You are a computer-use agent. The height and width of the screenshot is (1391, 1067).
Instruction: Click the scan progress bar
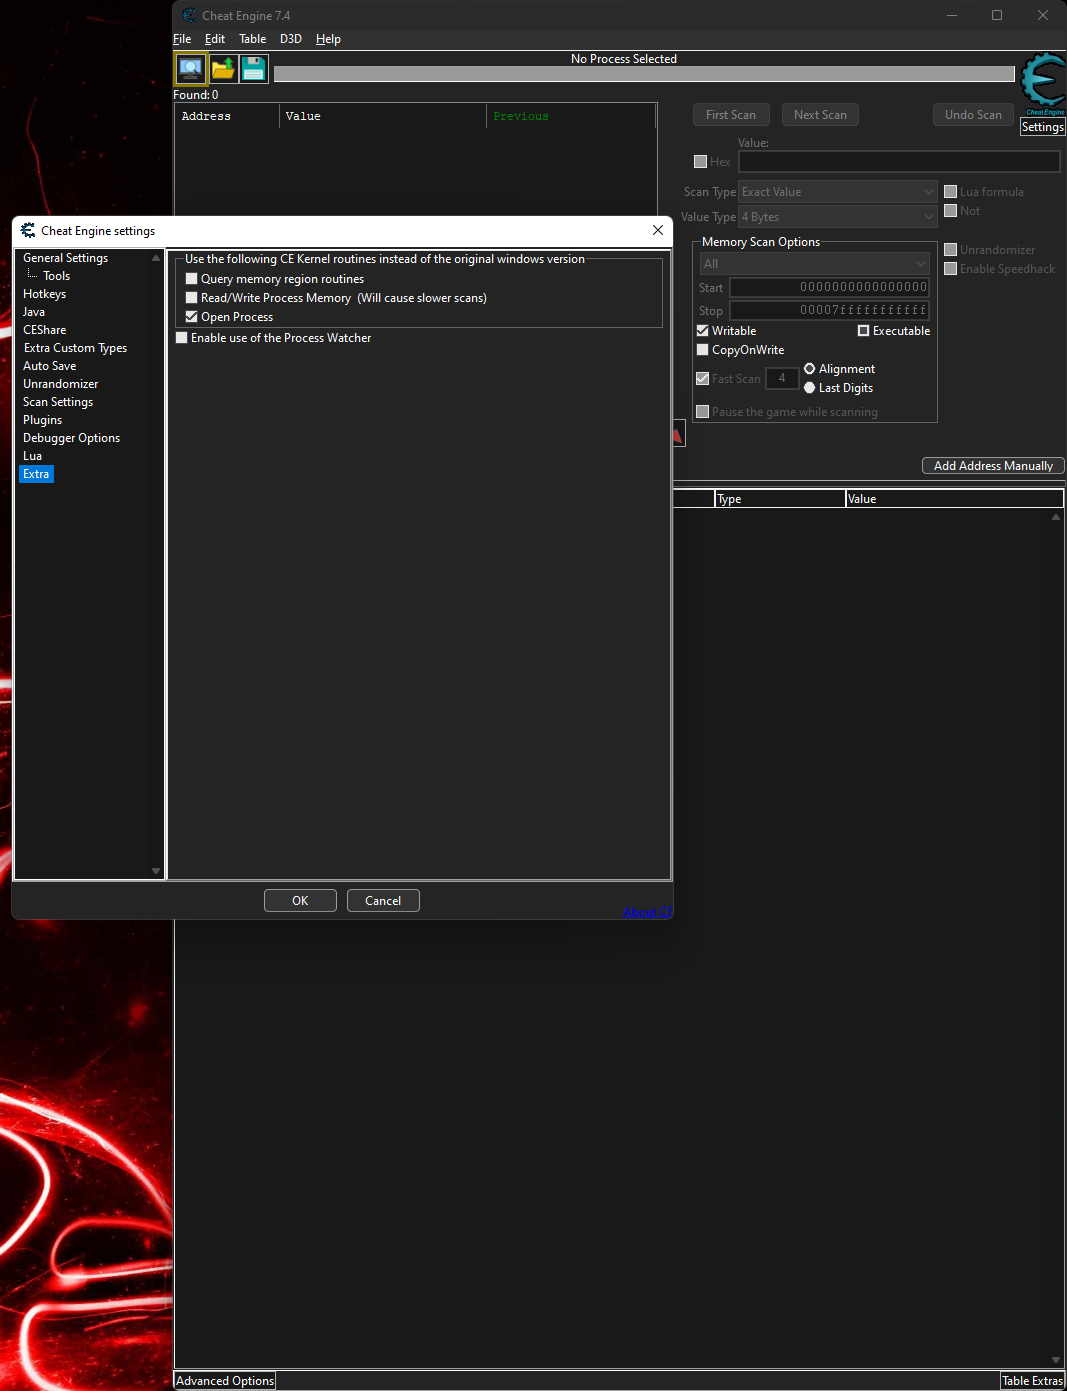point(644,74)
